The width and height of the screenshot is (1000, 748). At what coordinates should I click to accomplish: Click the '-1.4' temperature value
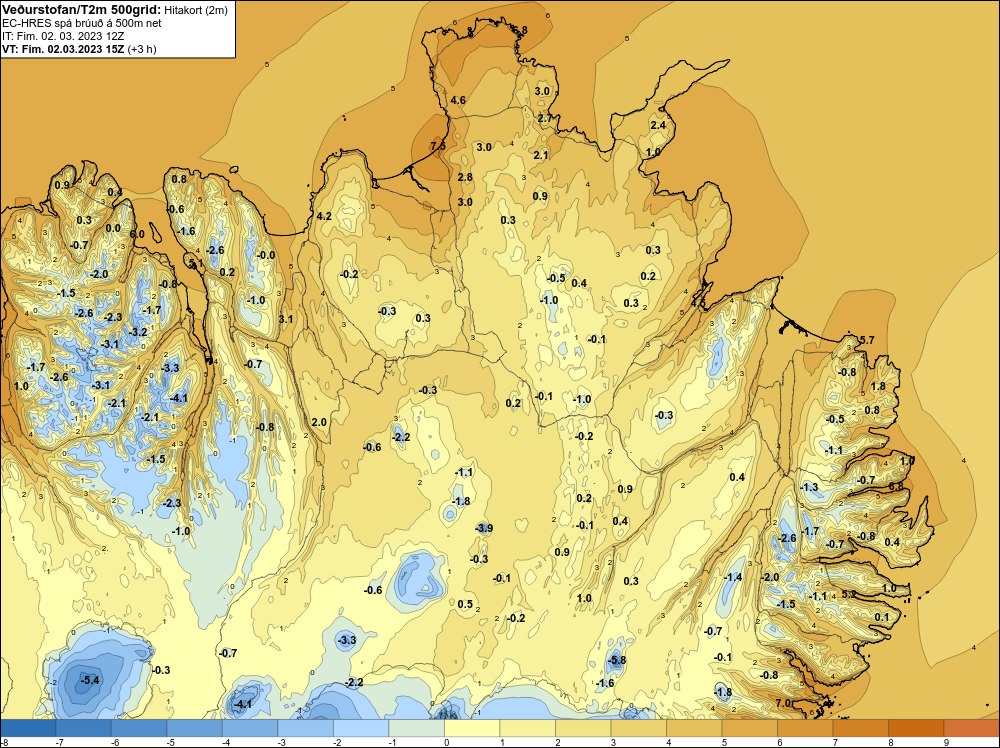(733, 577)
